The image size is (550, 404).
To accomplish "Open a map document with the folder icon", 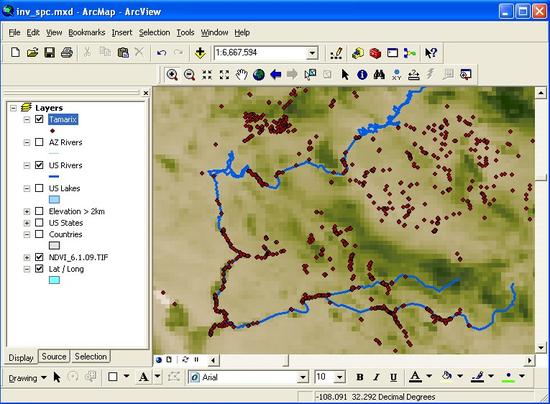I will 32,53.
